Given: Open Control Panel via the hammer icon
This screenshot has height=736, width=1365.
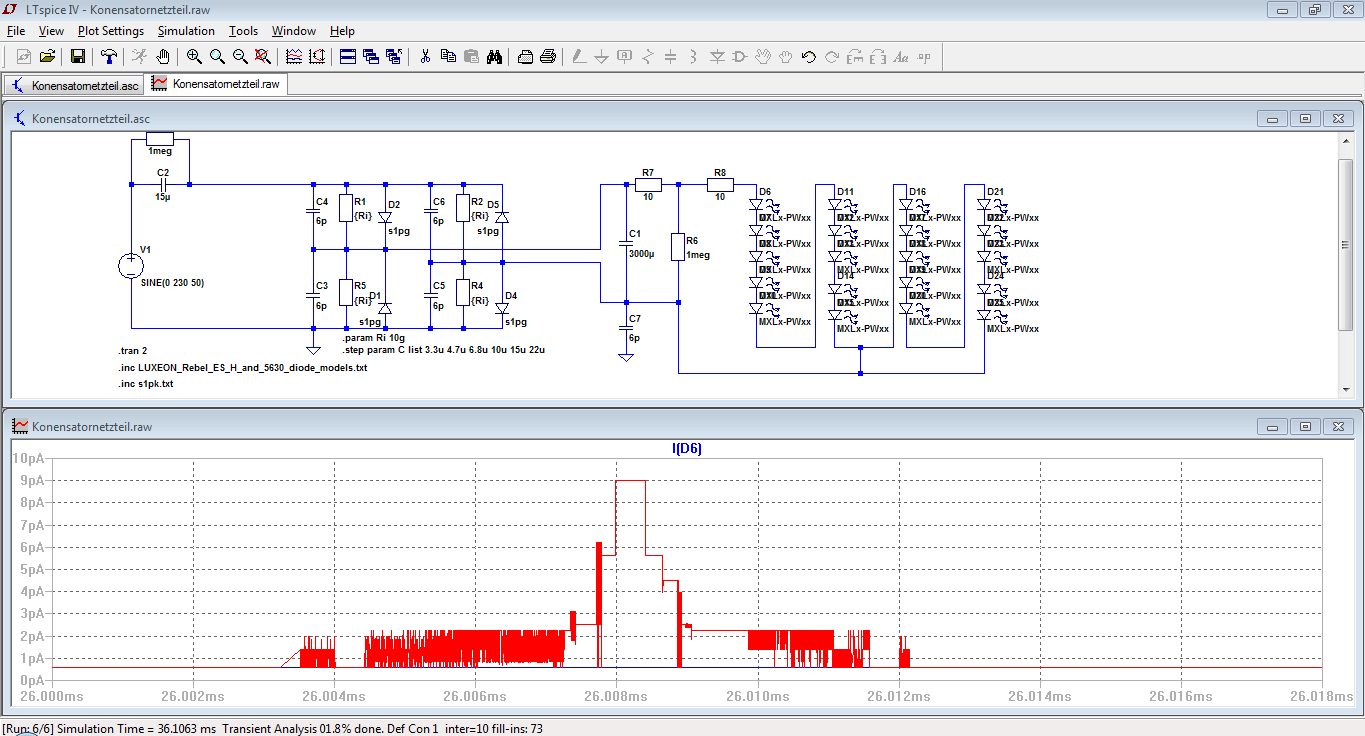Looking at the screenshot, I should click(109, 57).
